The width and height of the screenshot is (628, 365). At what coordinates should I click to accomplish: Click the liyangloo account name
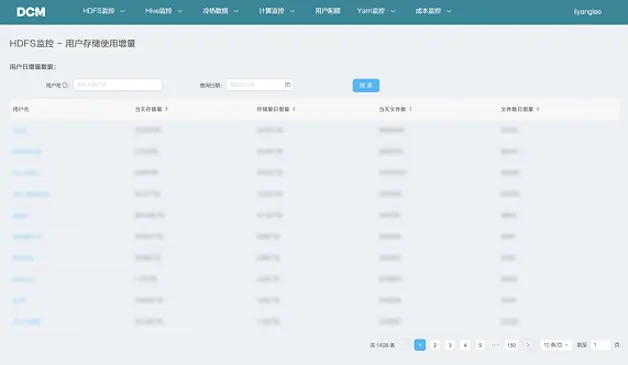click(x=588, y=12)
